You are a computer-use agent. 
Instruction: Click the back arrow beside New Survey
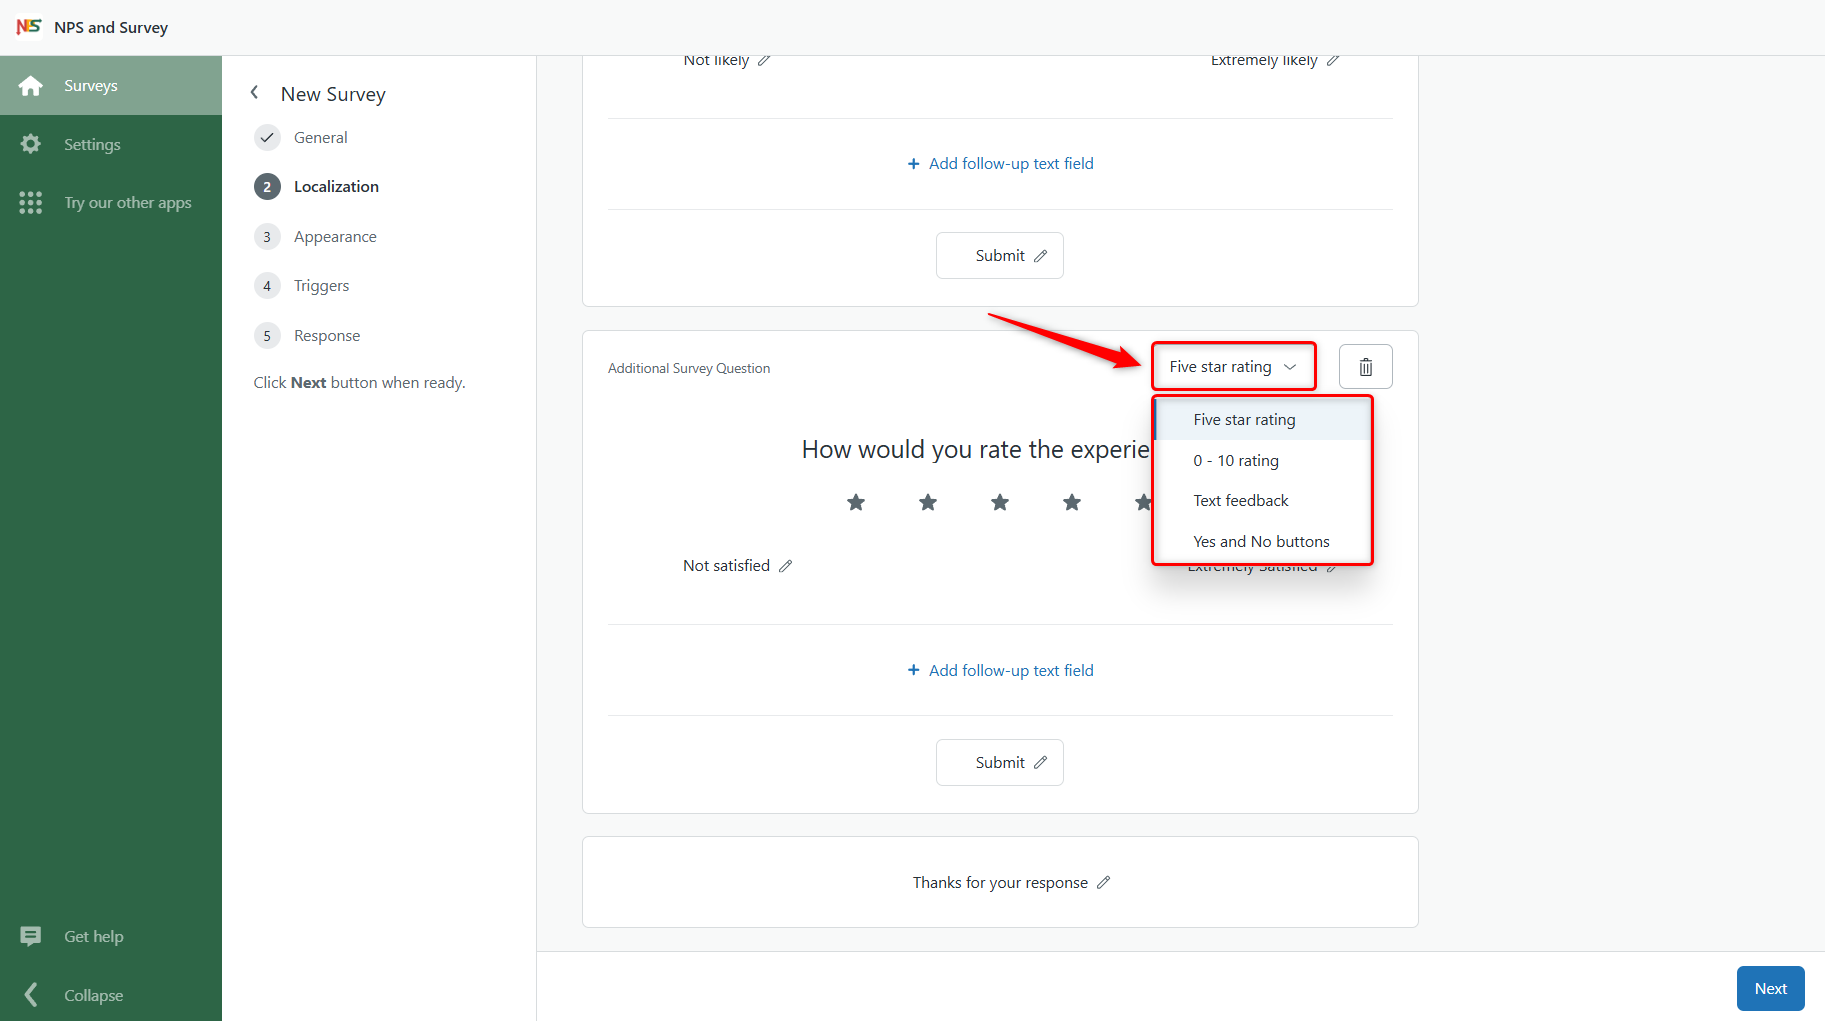pos(254,92)
